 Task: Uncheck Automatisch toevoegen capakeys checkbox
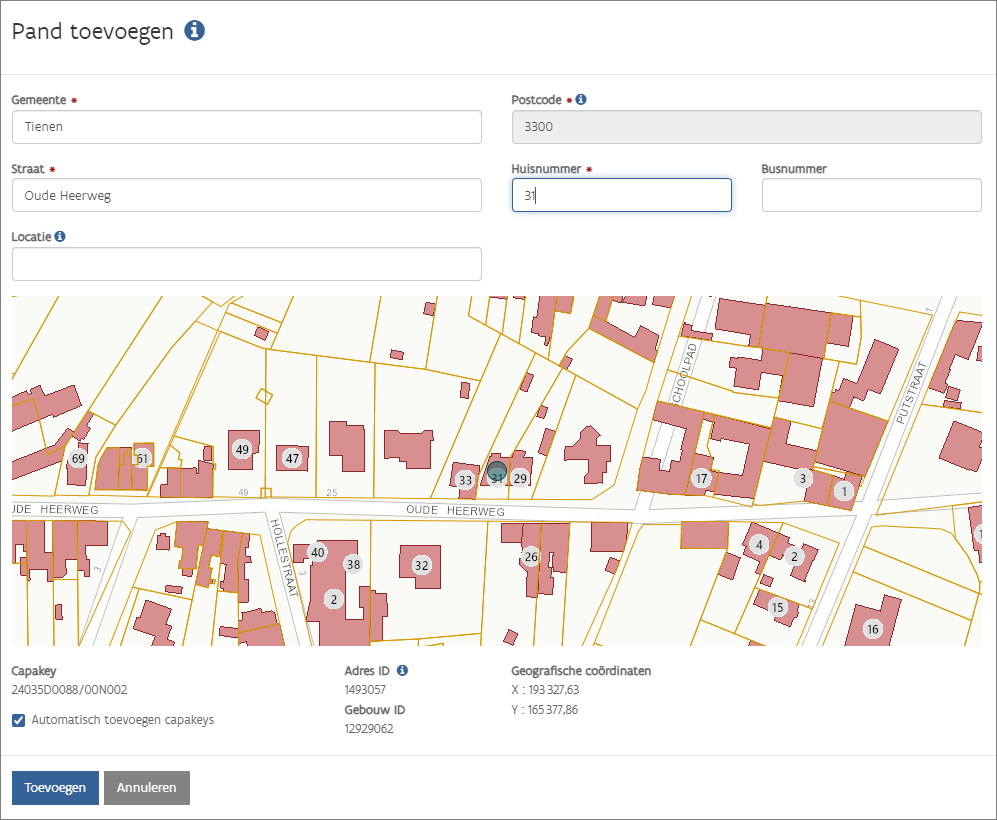coord(19,720)
